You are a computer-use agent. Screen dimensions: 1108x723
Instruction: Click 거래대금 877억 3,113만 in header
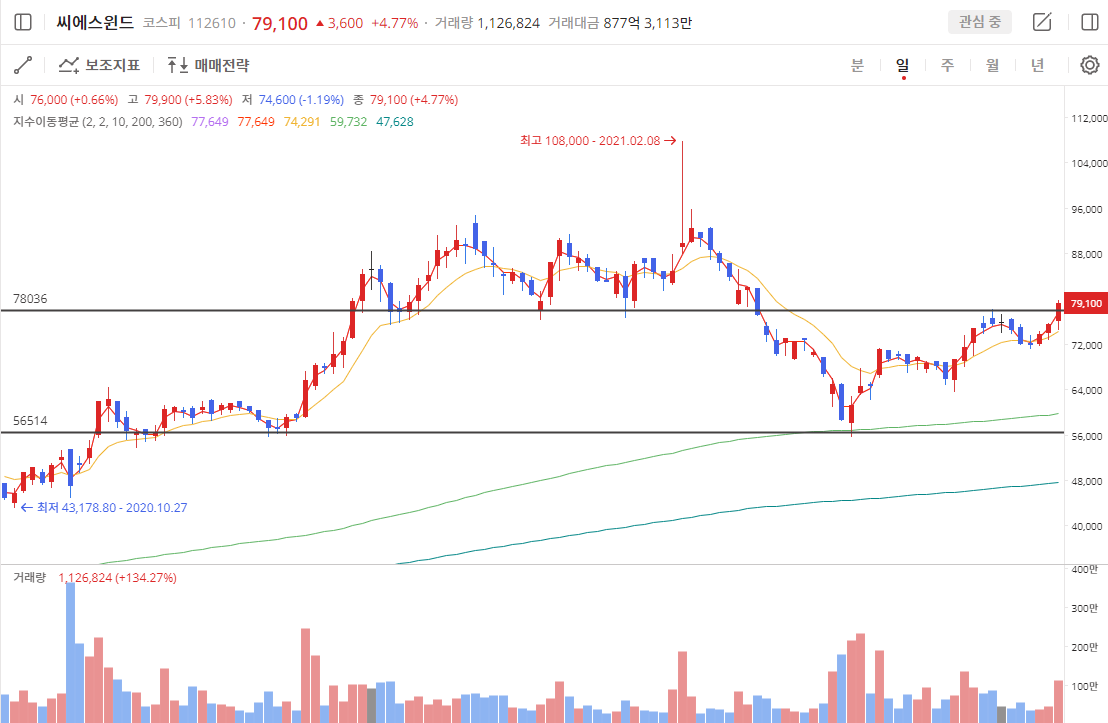click(x=620, y=23)
